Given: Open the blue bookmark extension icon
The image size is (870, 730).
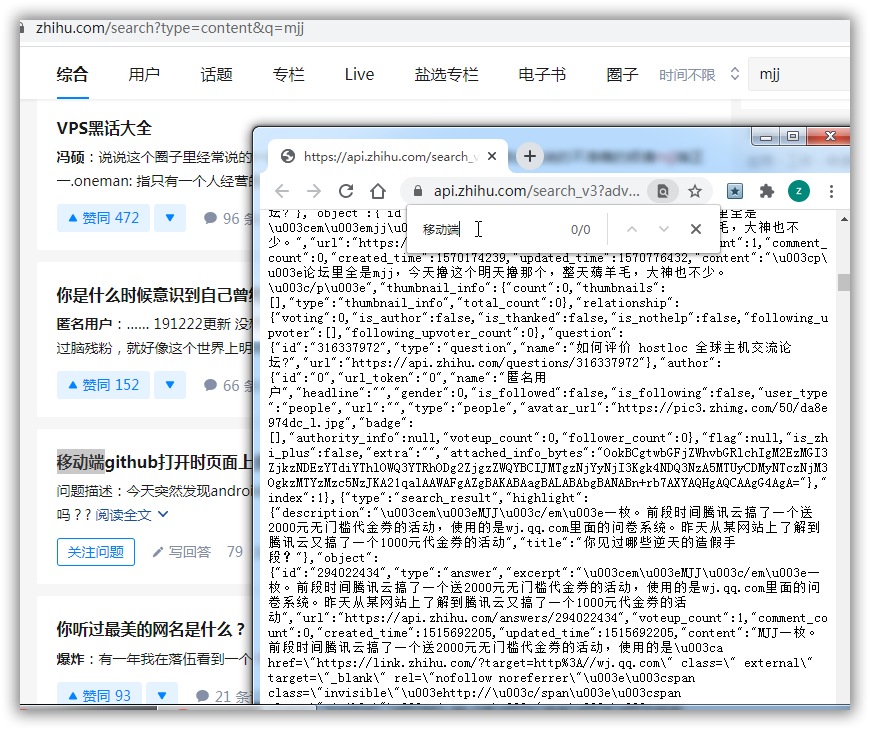Looking at the screenshot, I should point(735,191).
